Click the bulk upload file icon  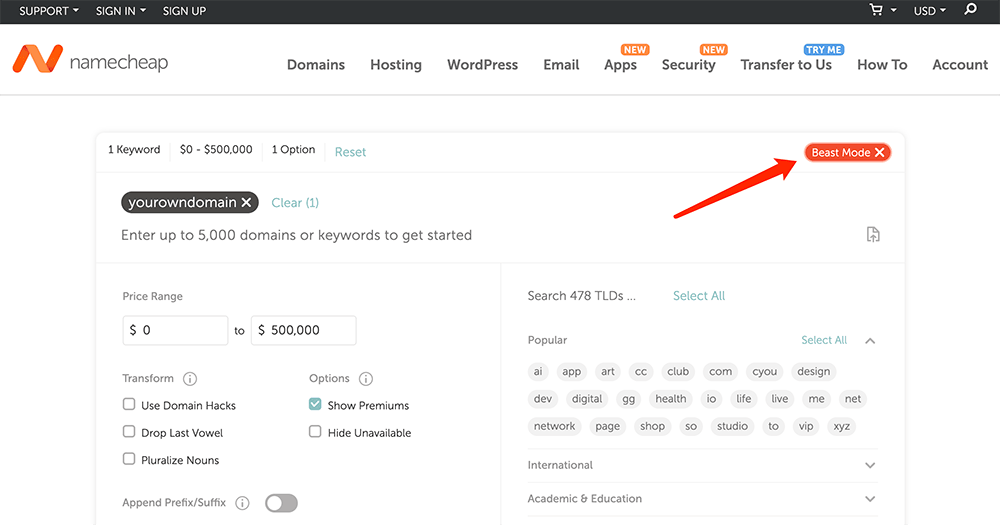point(873,234)
